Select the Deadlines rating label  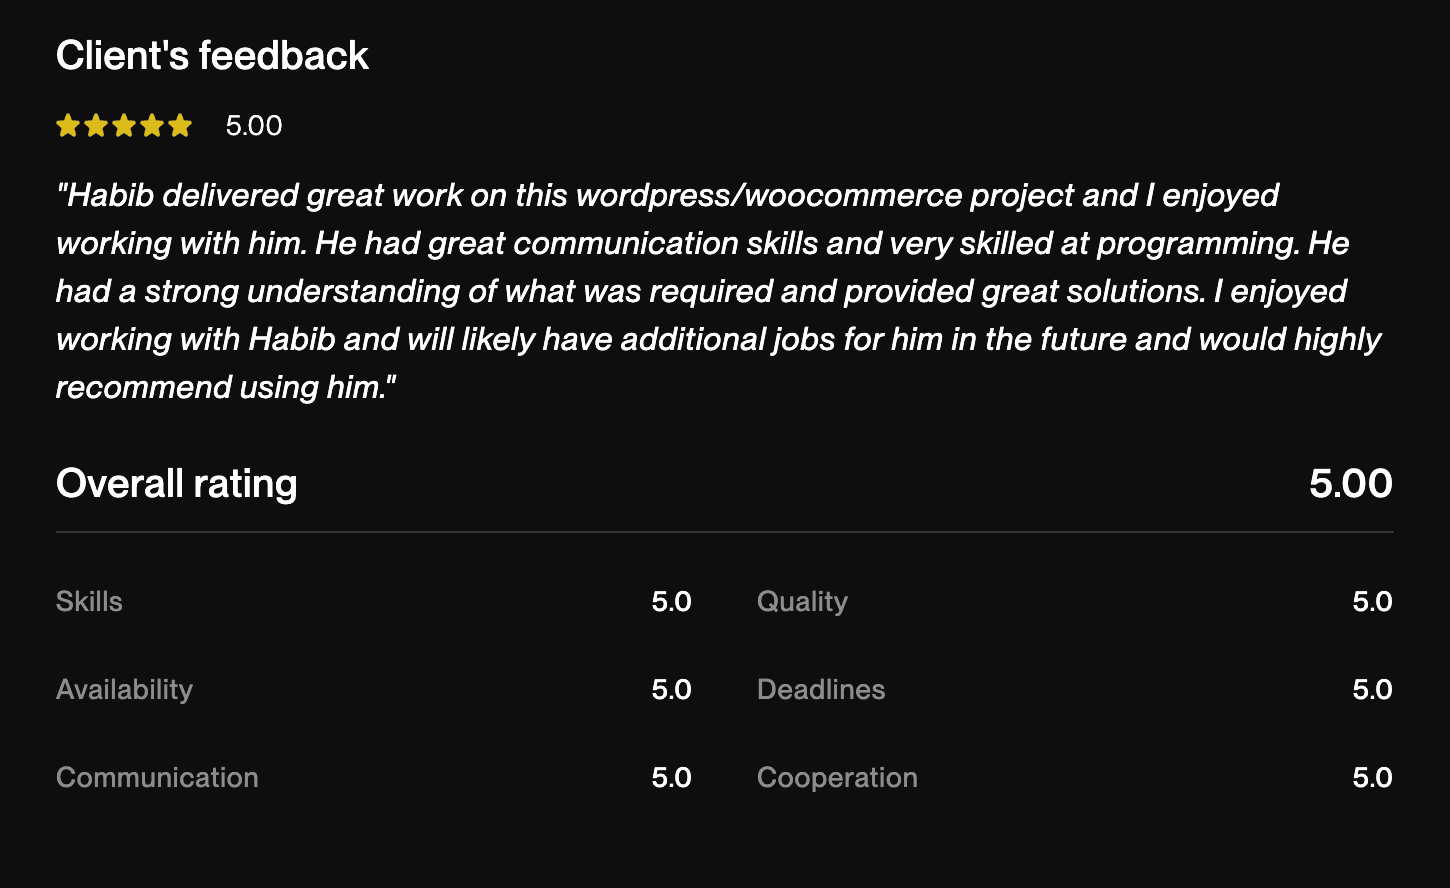pyautogui.click(x=821, y=690)
